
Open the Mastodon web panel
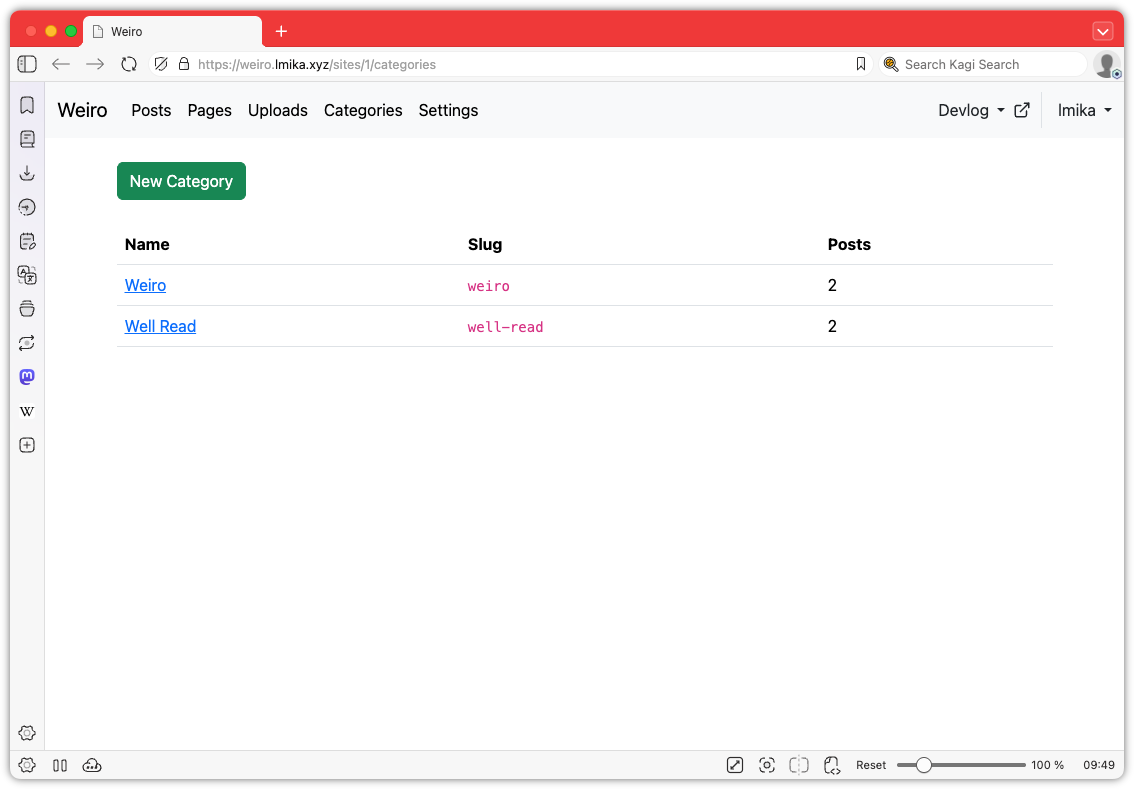pos(27,377)
